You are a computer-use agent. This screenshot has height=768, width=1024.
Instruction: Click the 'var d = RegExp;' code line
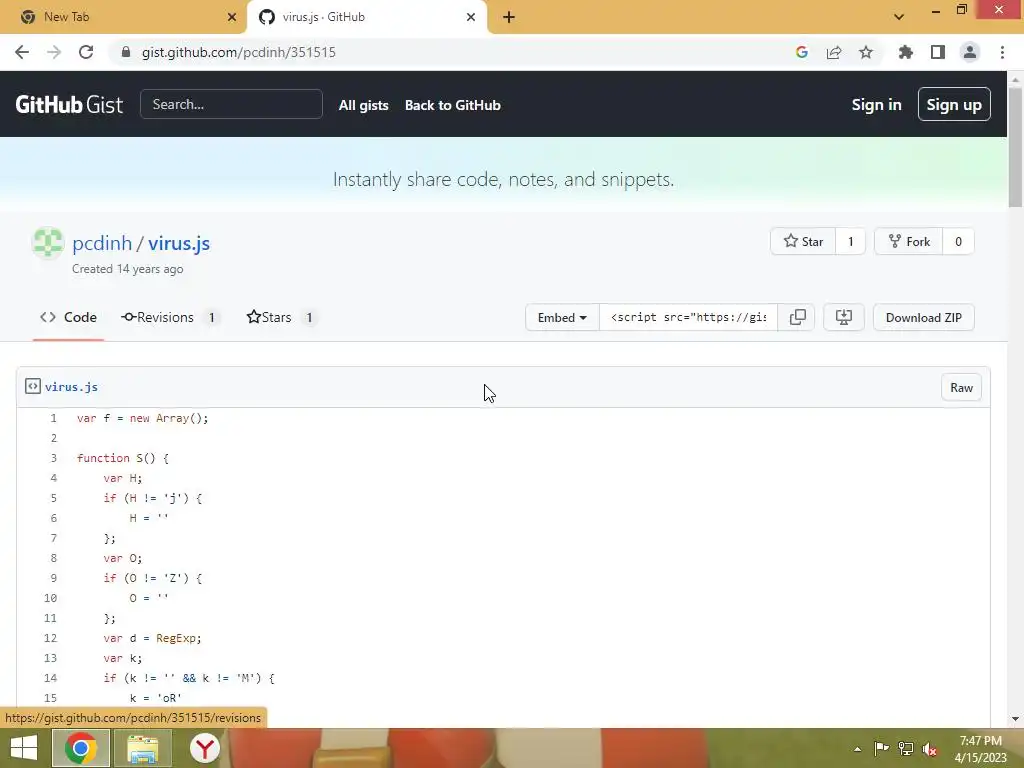[152, 638]
